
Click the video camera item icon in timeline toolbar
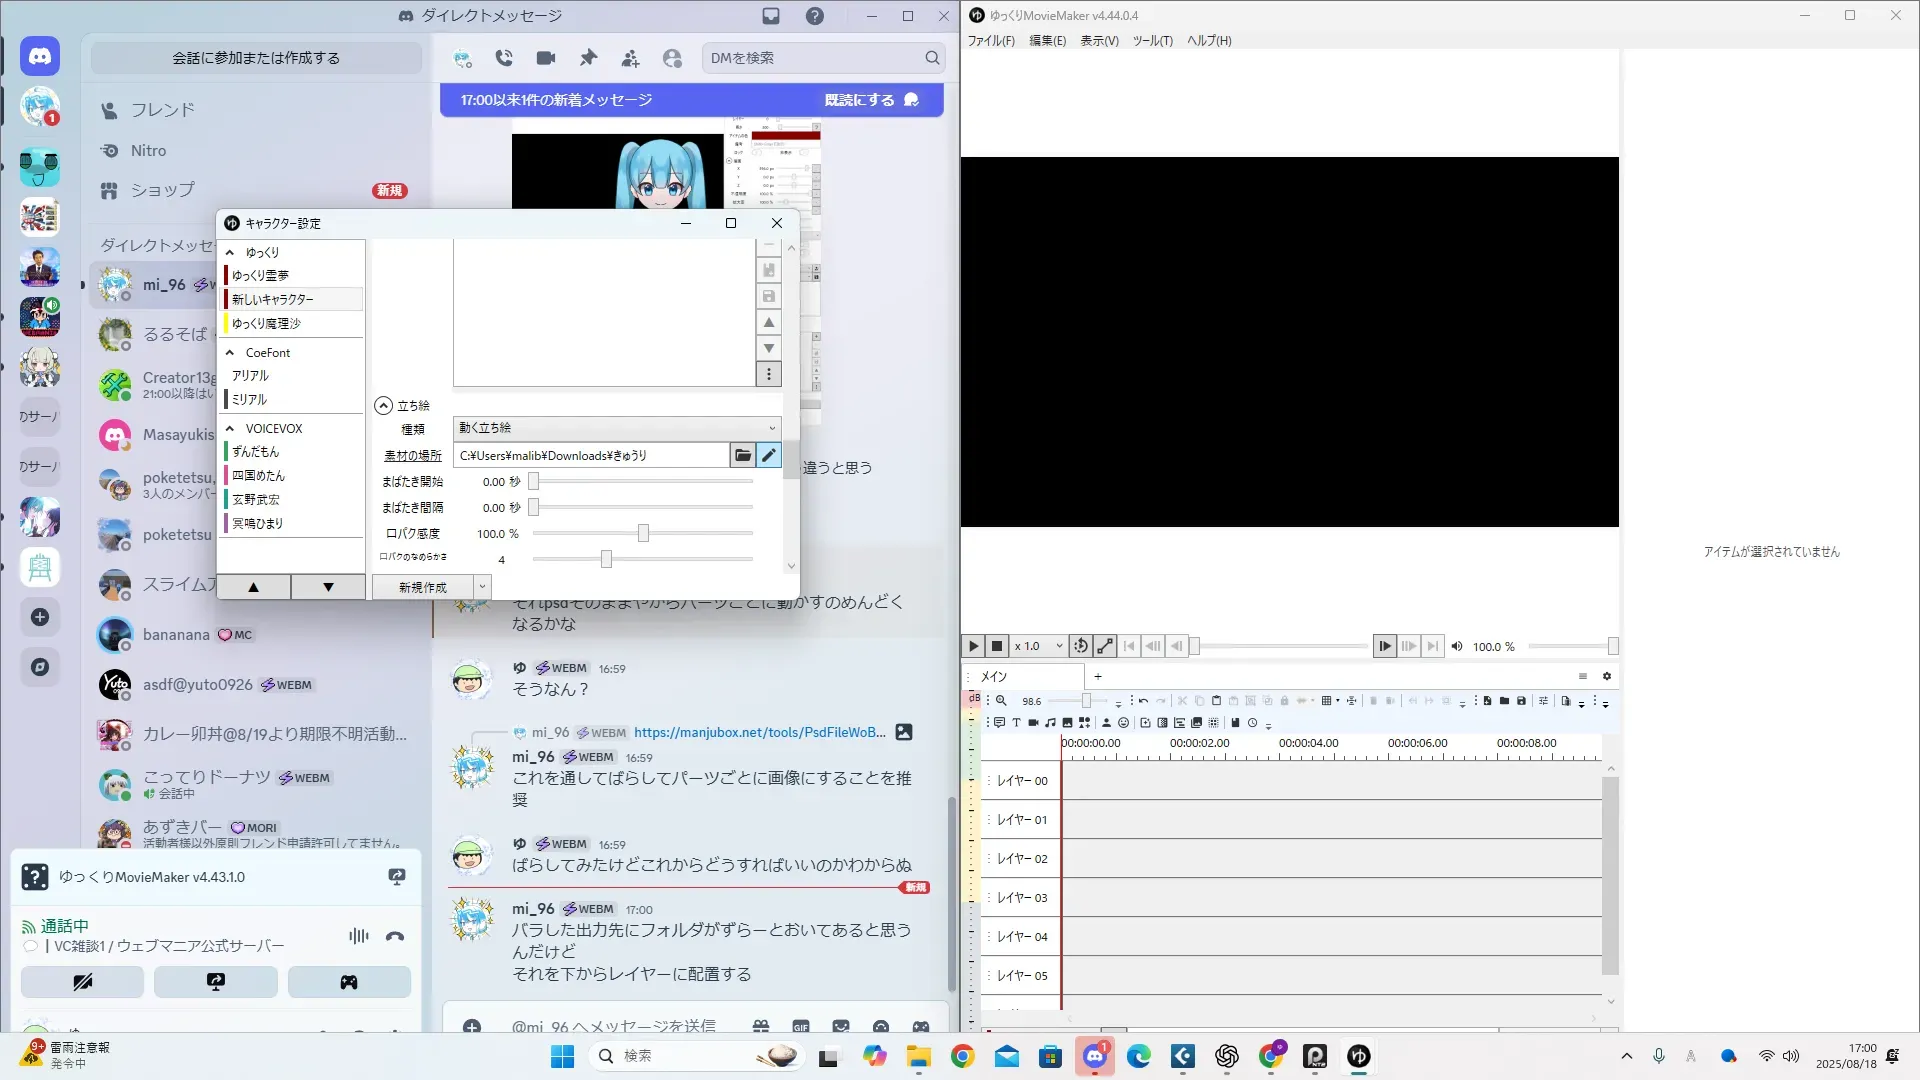pyautogui.click(x=1033, y=723)
